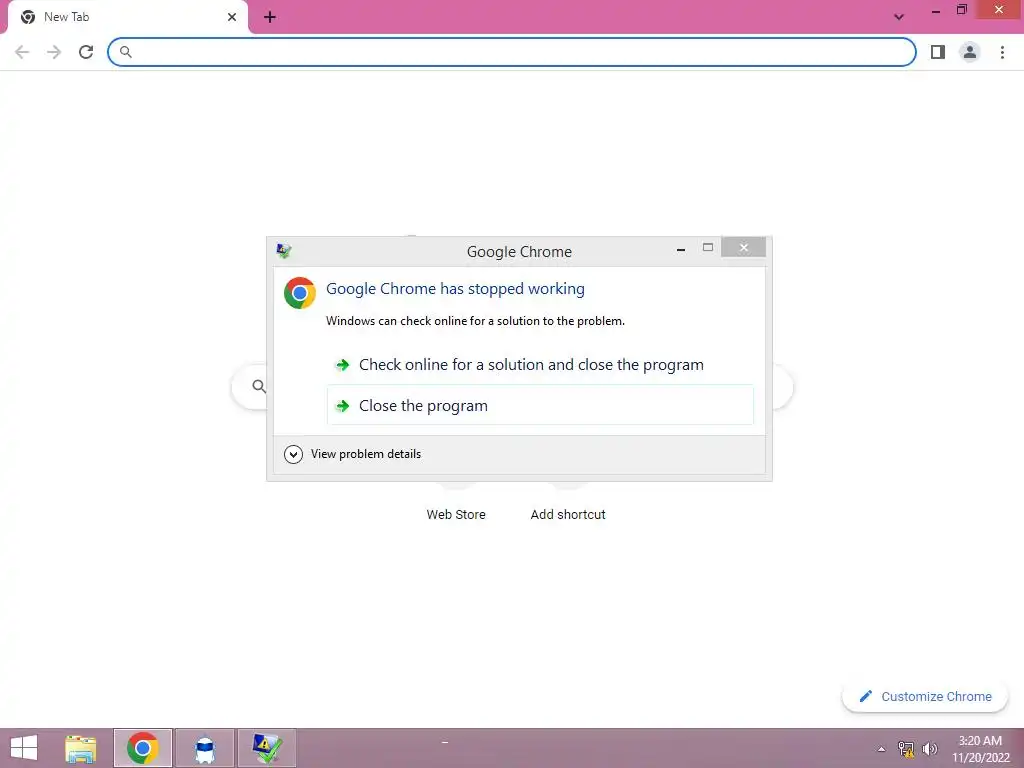Select the New Tab tab
Screen dimensions: 1024x768
[127, 18]
